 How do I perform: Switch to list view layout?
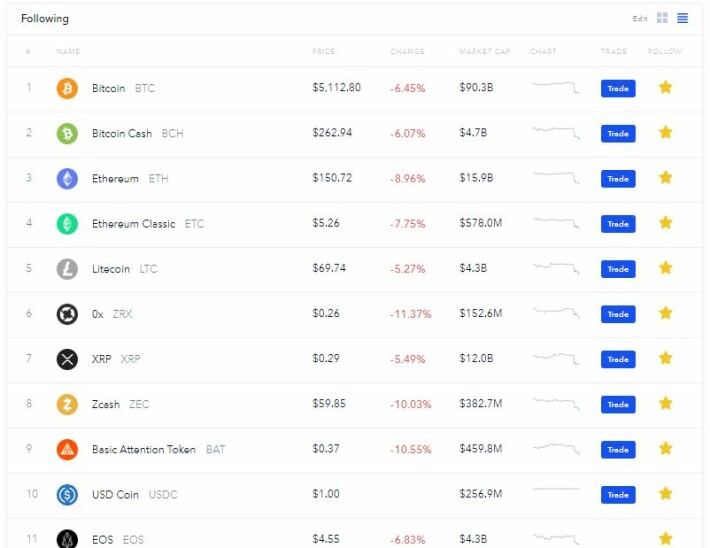(x=682, y=18)
